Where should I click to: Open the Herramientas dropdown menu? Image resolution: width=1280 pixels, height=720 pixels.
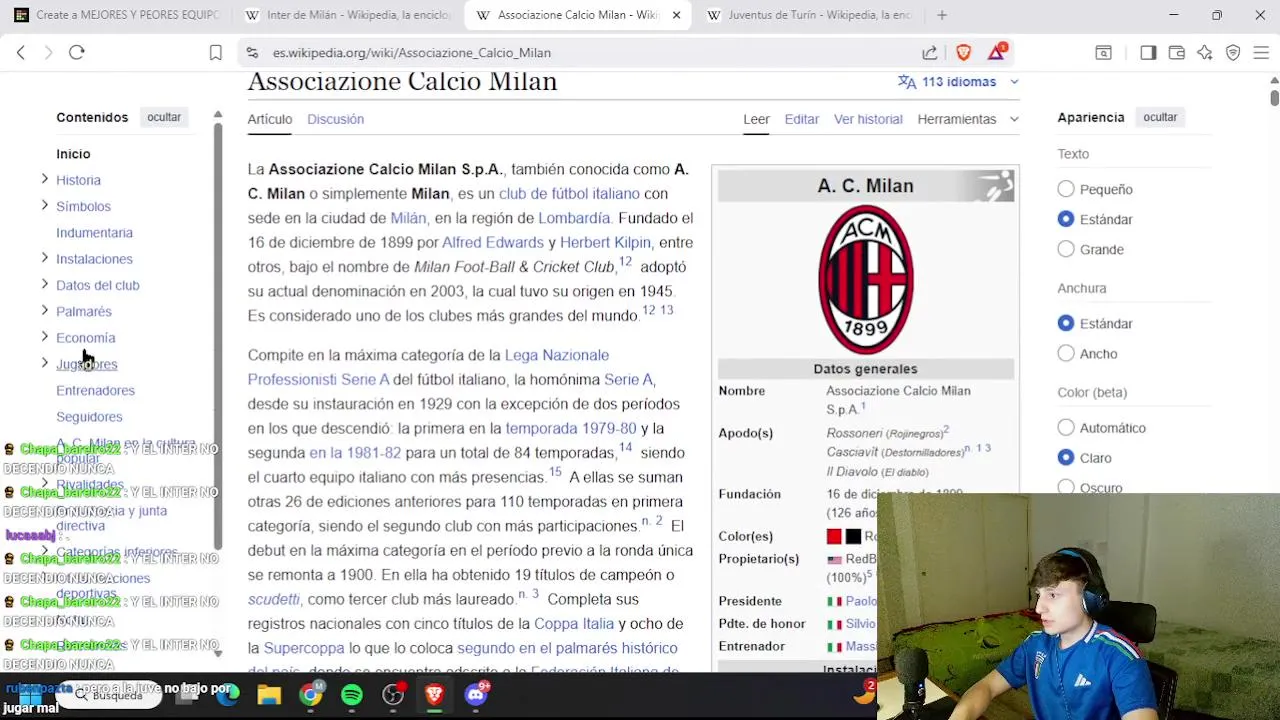pos(967,119)
